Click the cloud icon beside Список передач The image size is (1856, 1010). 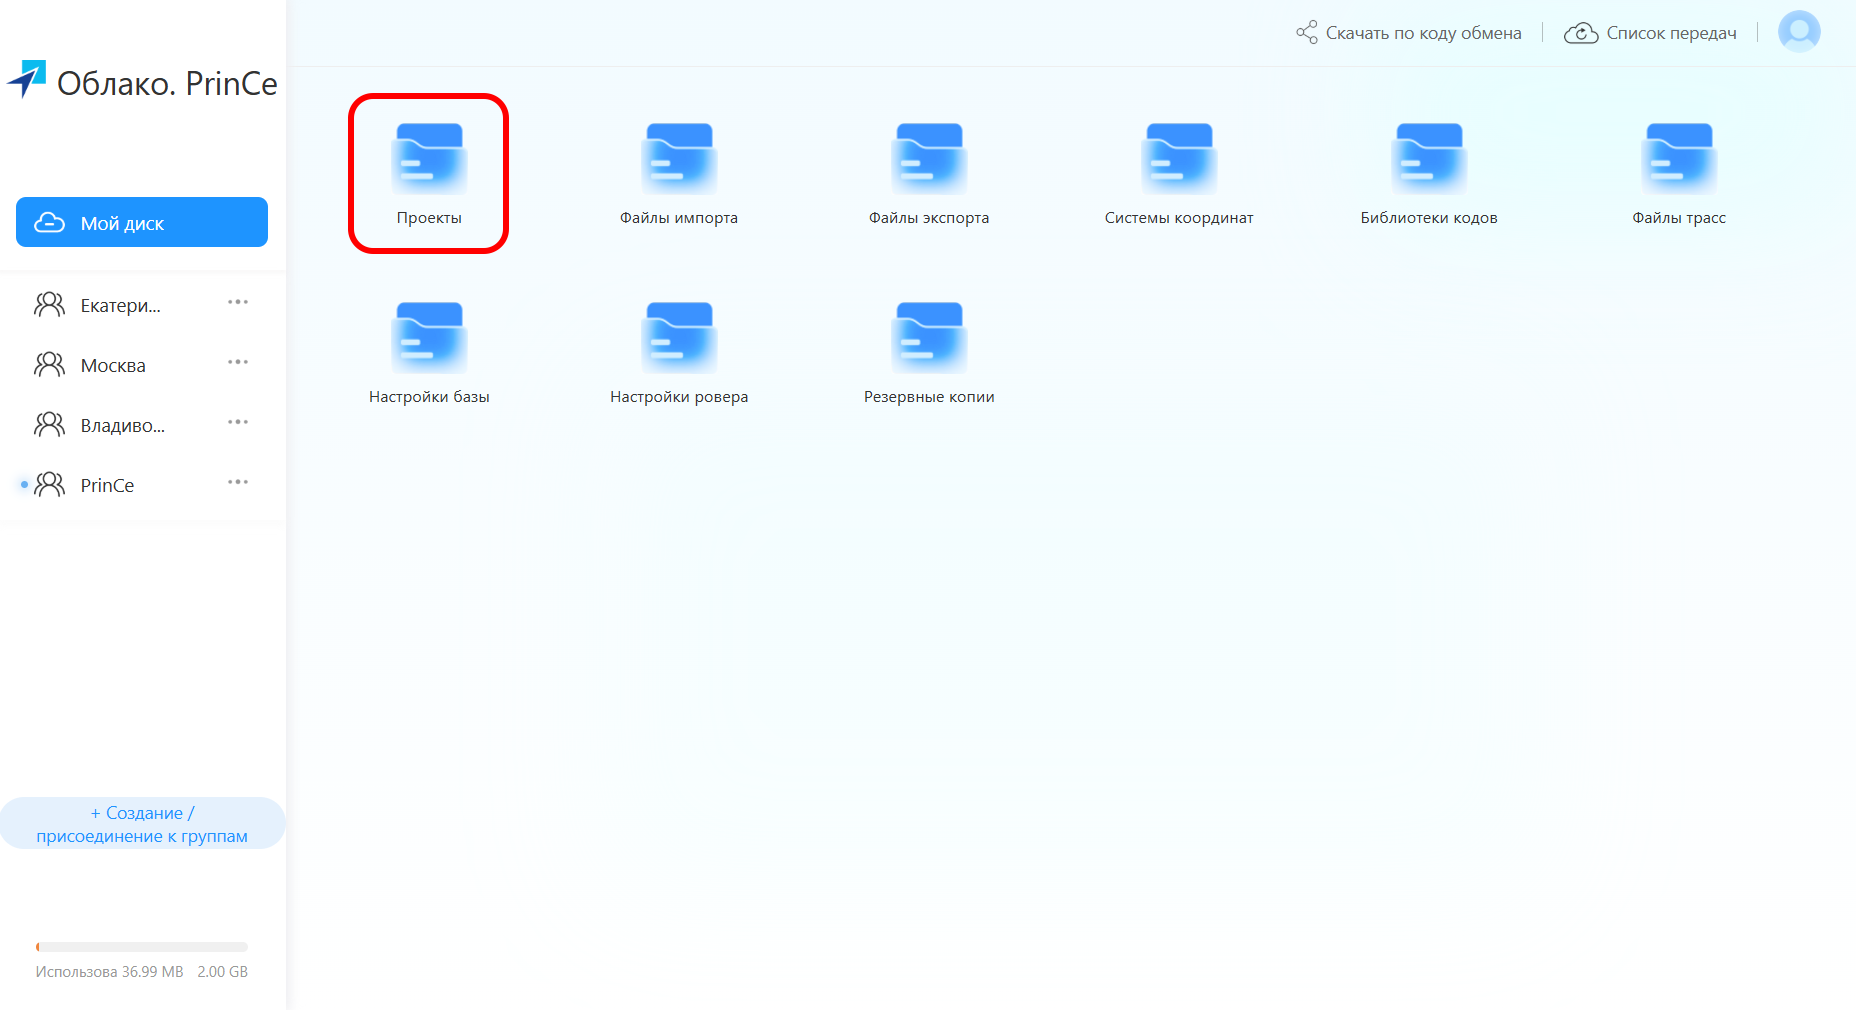[x=1581, y=33]
